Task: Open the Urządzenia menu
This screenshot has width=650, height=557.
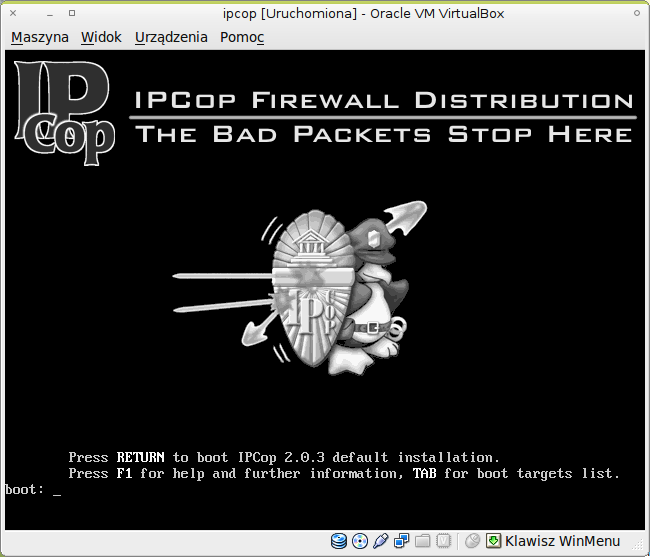Action: click(171, 37)
